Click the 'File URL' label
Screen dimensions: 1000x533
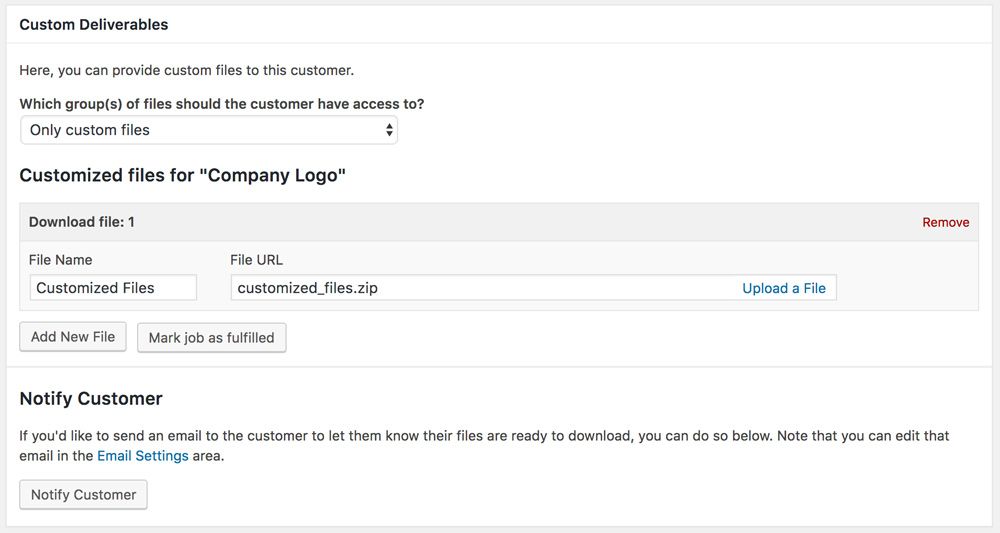(256, 260)
